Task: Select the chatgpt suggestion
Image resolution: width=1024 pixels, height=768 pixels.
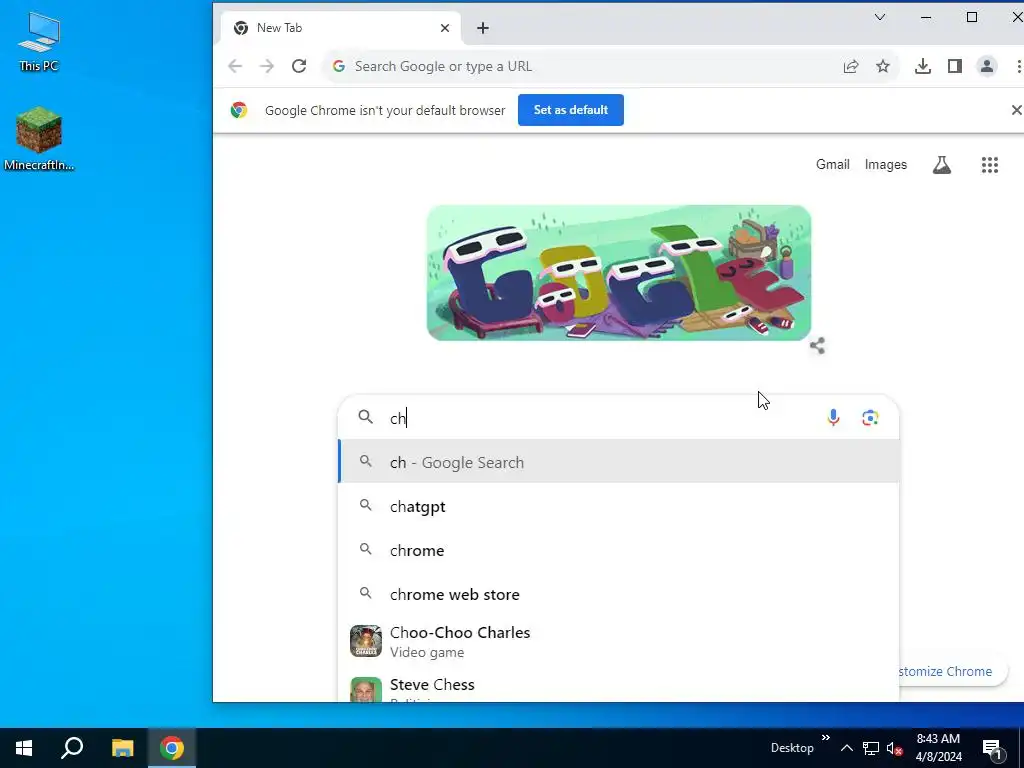Action: [x=618, y=506]
